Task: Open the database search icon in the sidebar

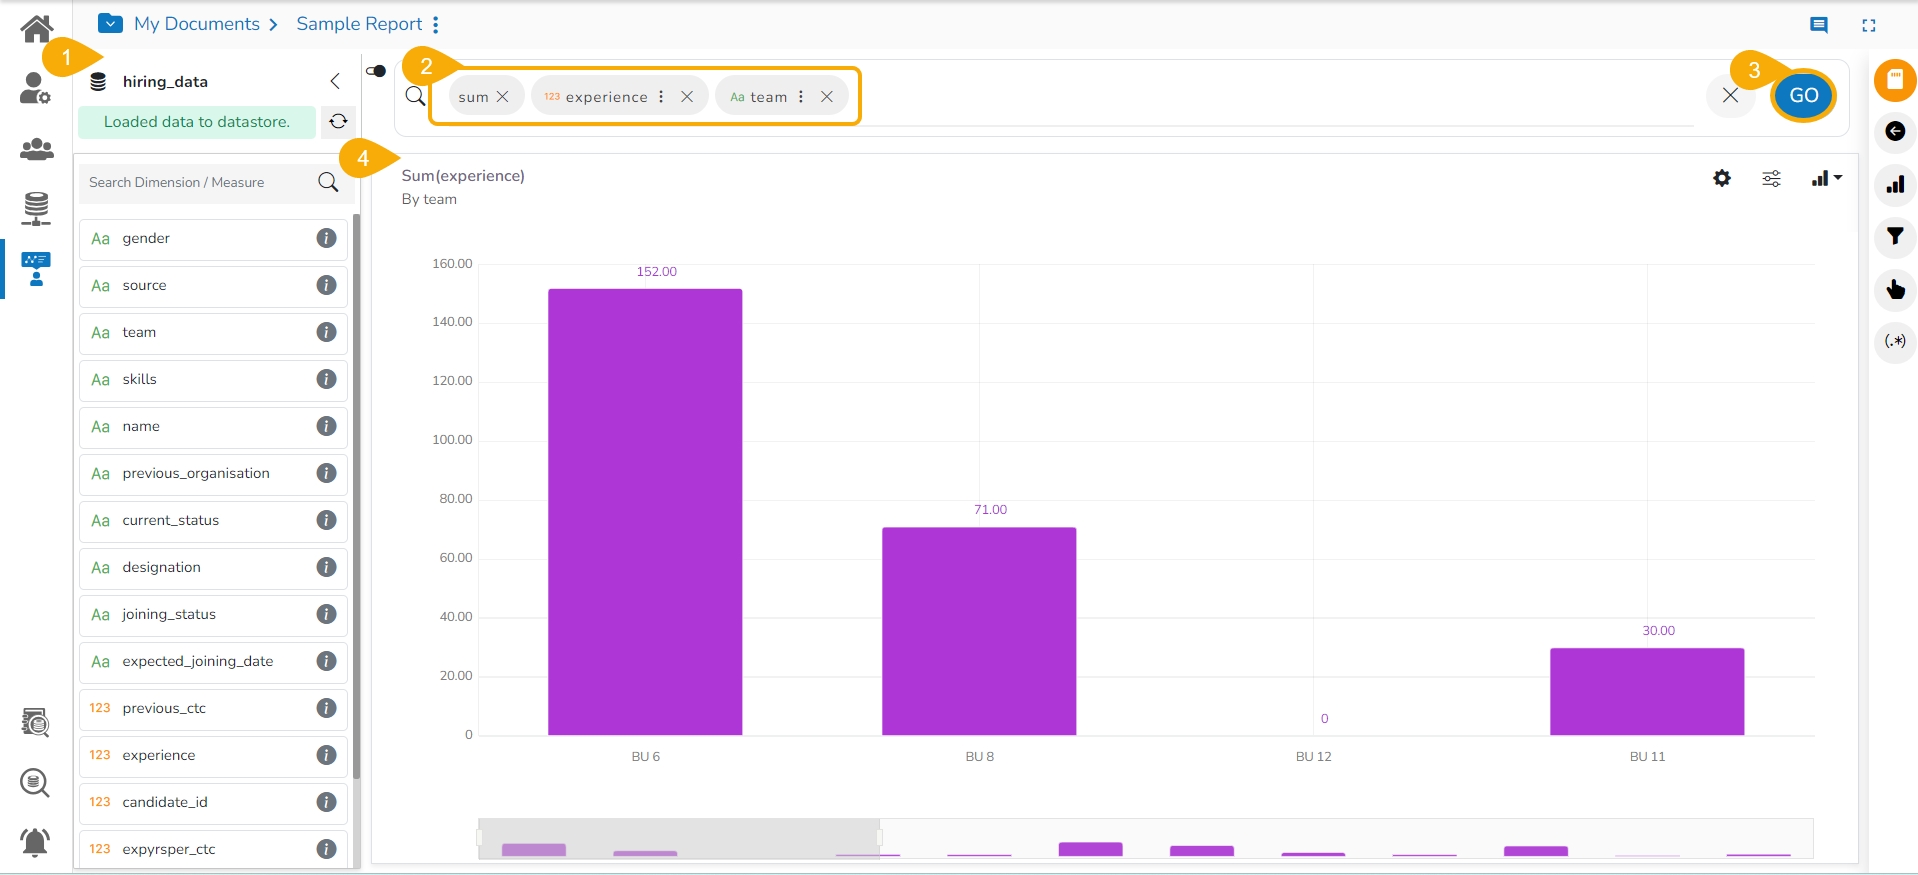Action: point(35,782)
